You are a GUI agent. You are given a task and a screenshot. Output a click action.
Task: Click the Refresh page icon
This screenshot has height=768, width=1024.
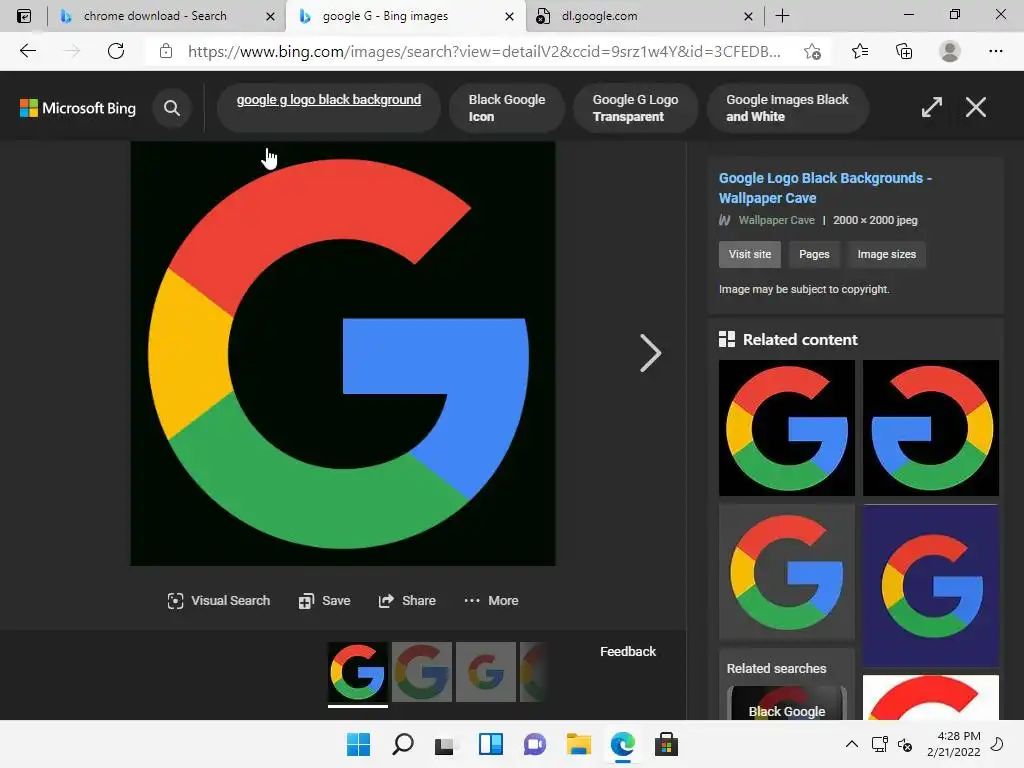pos(116,51)
